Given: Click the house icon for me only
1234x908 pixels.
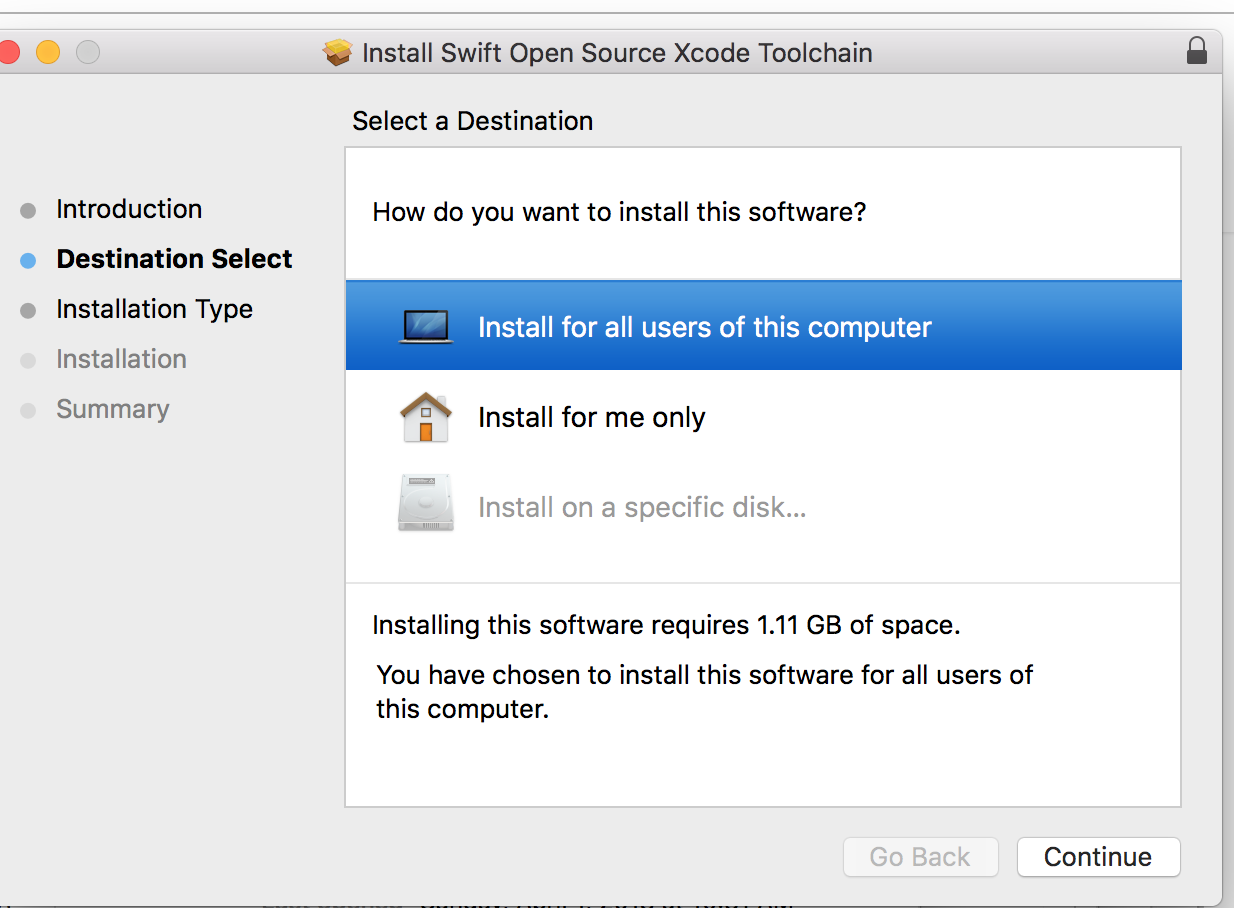Looking at the screenshot, I should pyautogui.click(x=426, y=417).
